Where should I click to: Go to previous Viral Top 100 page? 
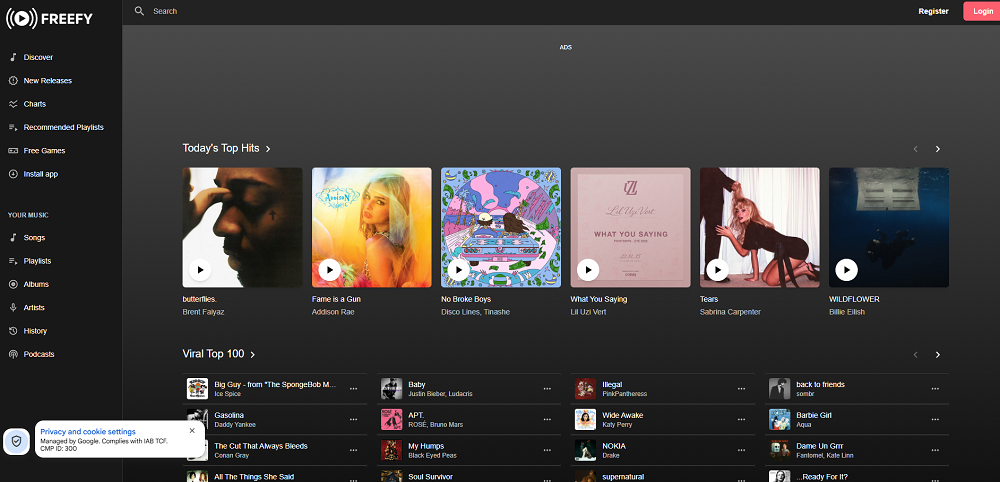(915, 354)
